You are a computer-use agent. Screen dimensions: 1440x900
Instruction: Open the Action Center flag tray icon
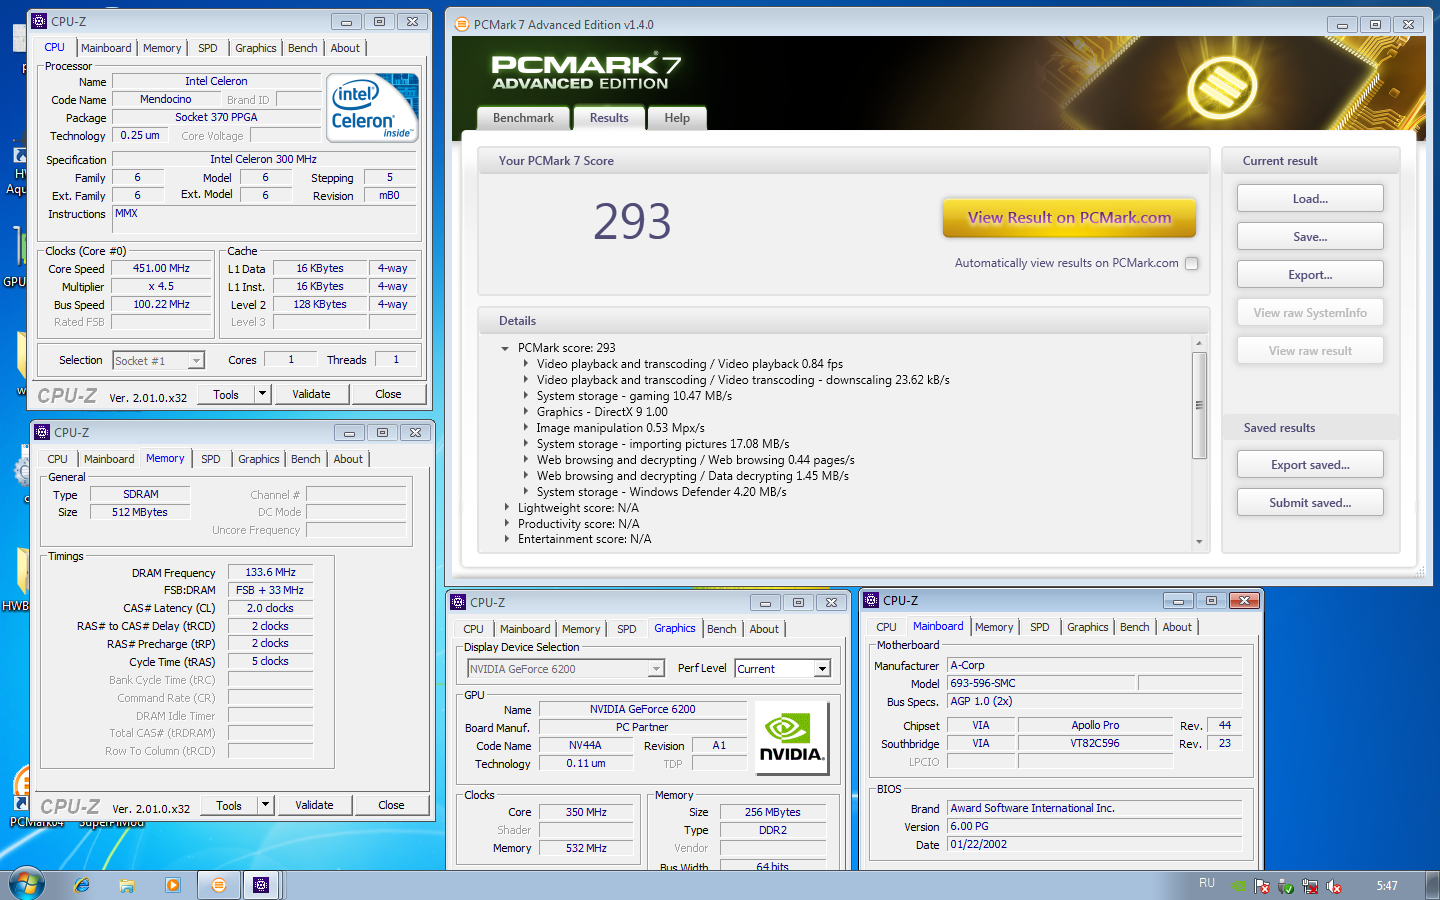point(1262,886)
